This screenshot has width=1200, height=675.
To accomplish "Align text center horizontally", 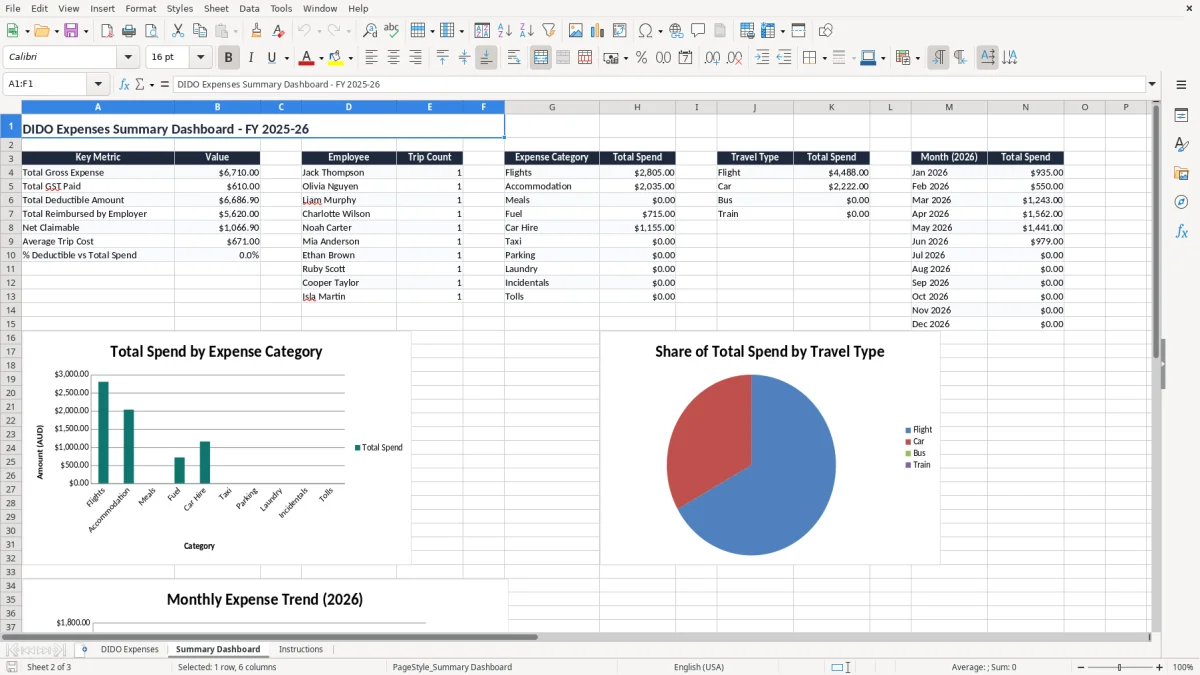I will point(393,58).
